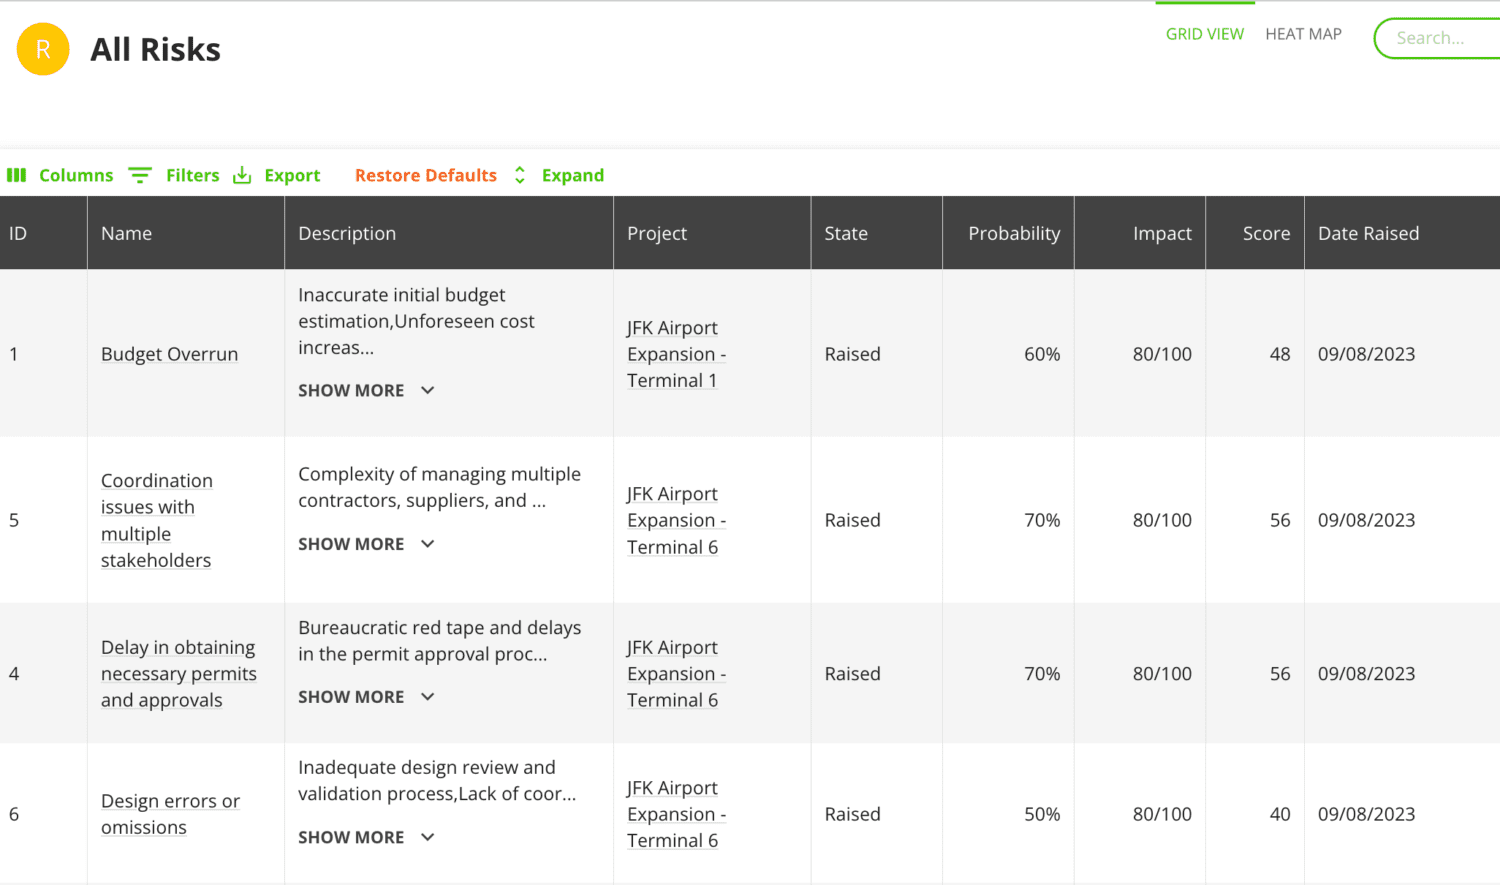Open Terminal 6 project link in row 4
This screenshot has width=1500, height=885.
tap(676, 674)
